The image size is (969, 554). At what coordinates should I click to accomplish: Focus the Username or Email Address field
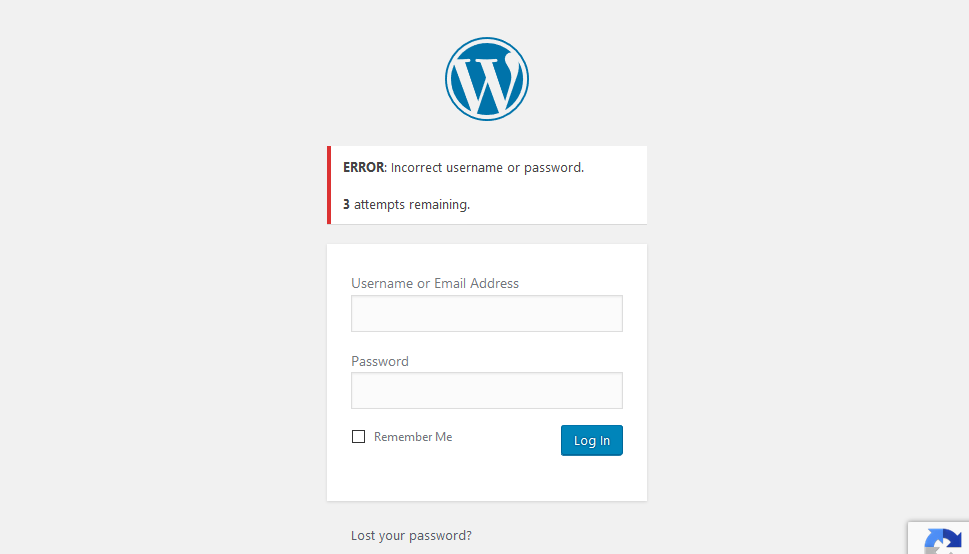click(x=487, y=313)
